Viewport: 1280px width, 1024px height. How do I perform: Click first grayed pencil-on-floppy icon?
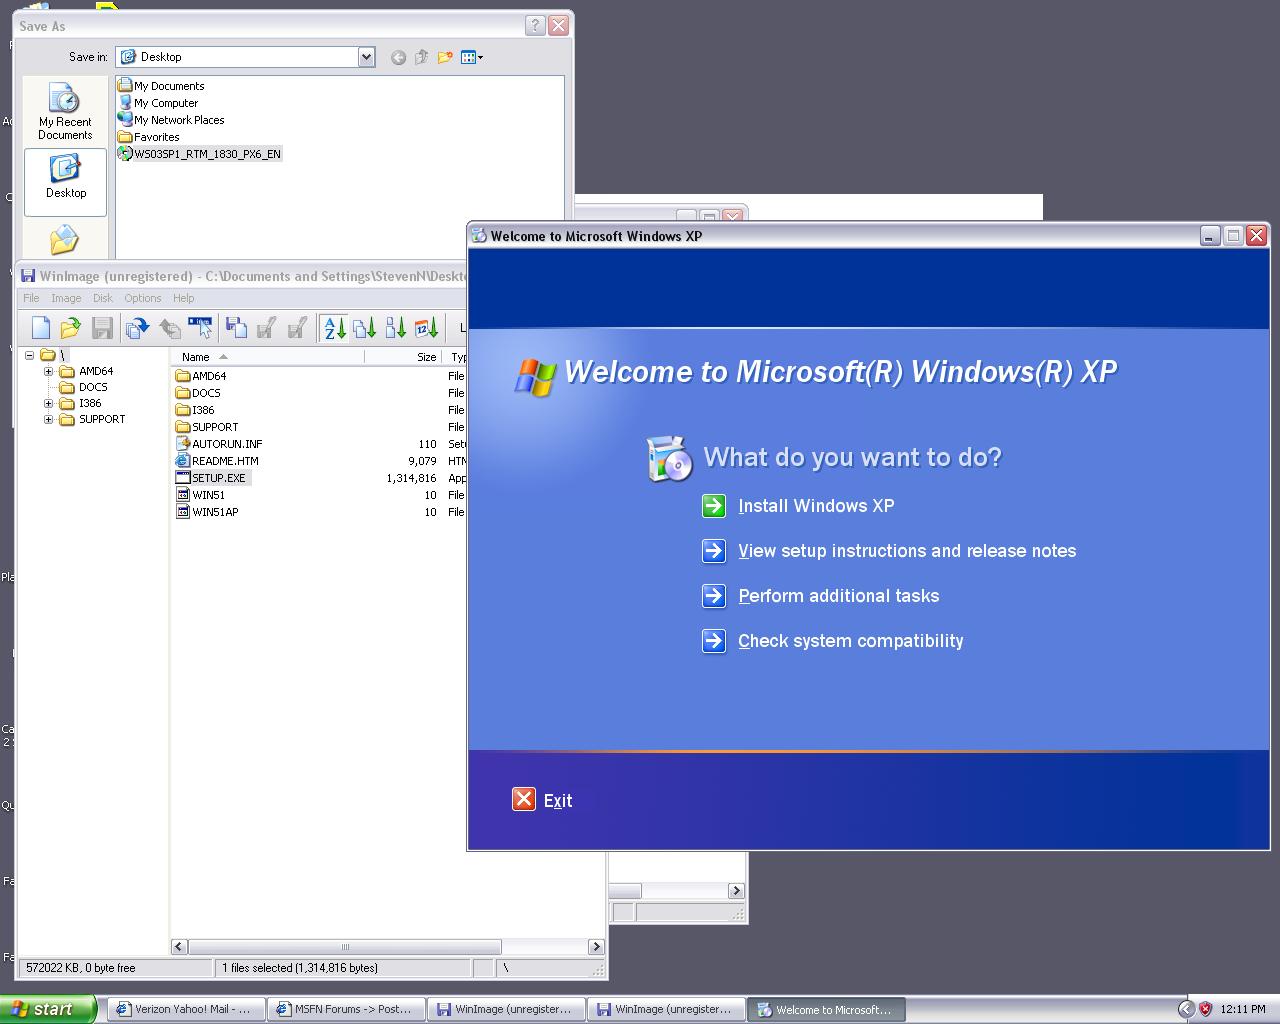pyautogui.click(x=266, y=327)
